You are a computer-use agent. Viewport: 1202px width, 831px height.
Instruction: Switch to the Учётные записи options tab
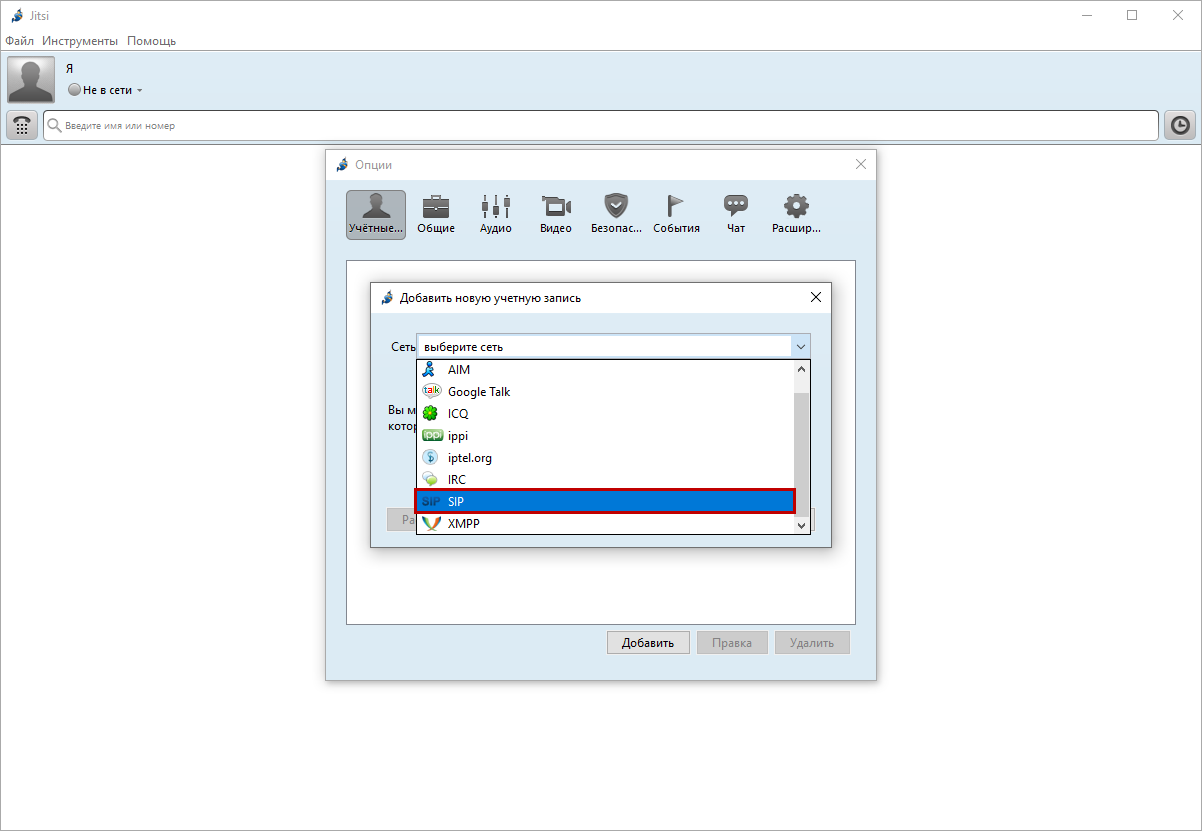click(x=376, y=215)
